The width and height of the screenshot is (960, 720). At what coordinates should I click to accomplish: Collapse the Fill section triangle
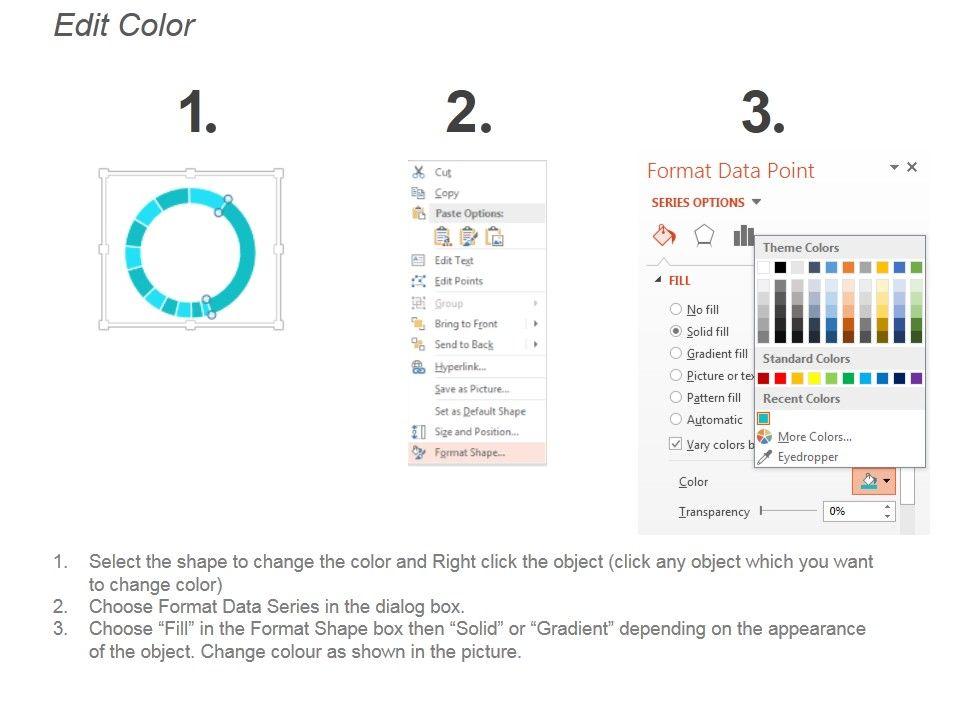point(658,281)
